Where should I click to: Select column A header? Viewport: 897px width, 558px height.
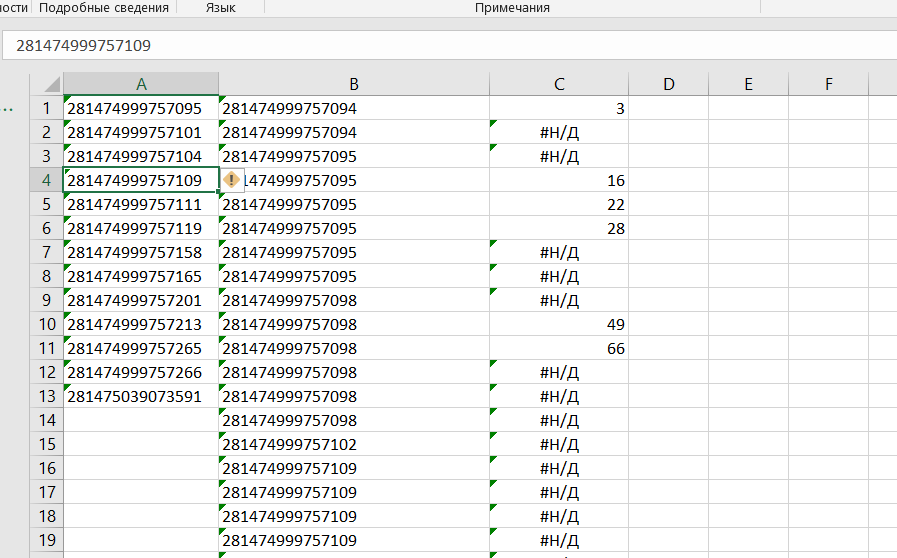pos(141,84)
